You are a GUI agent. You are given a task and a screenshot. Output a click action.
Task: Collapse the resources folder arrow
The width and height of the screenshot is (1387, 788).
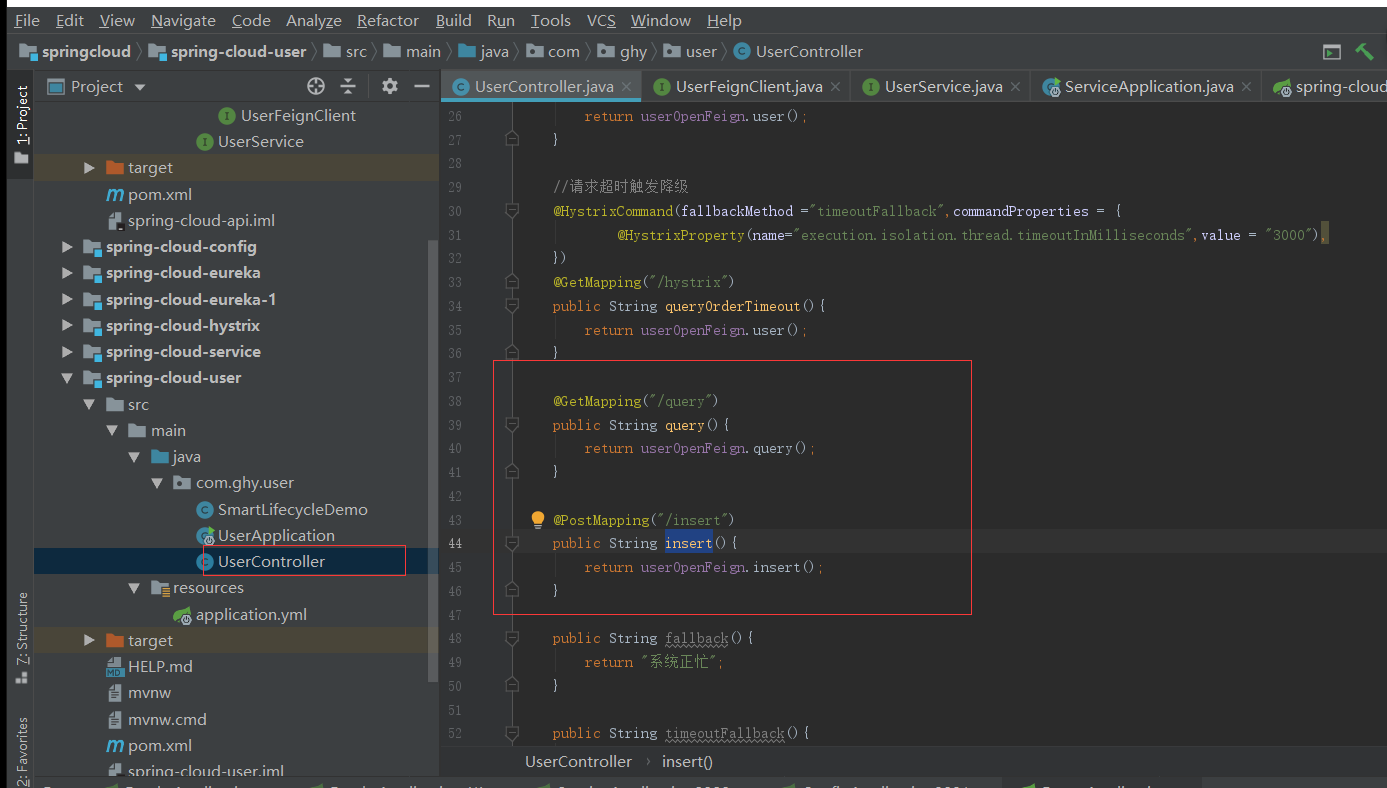tap(134, 588)
